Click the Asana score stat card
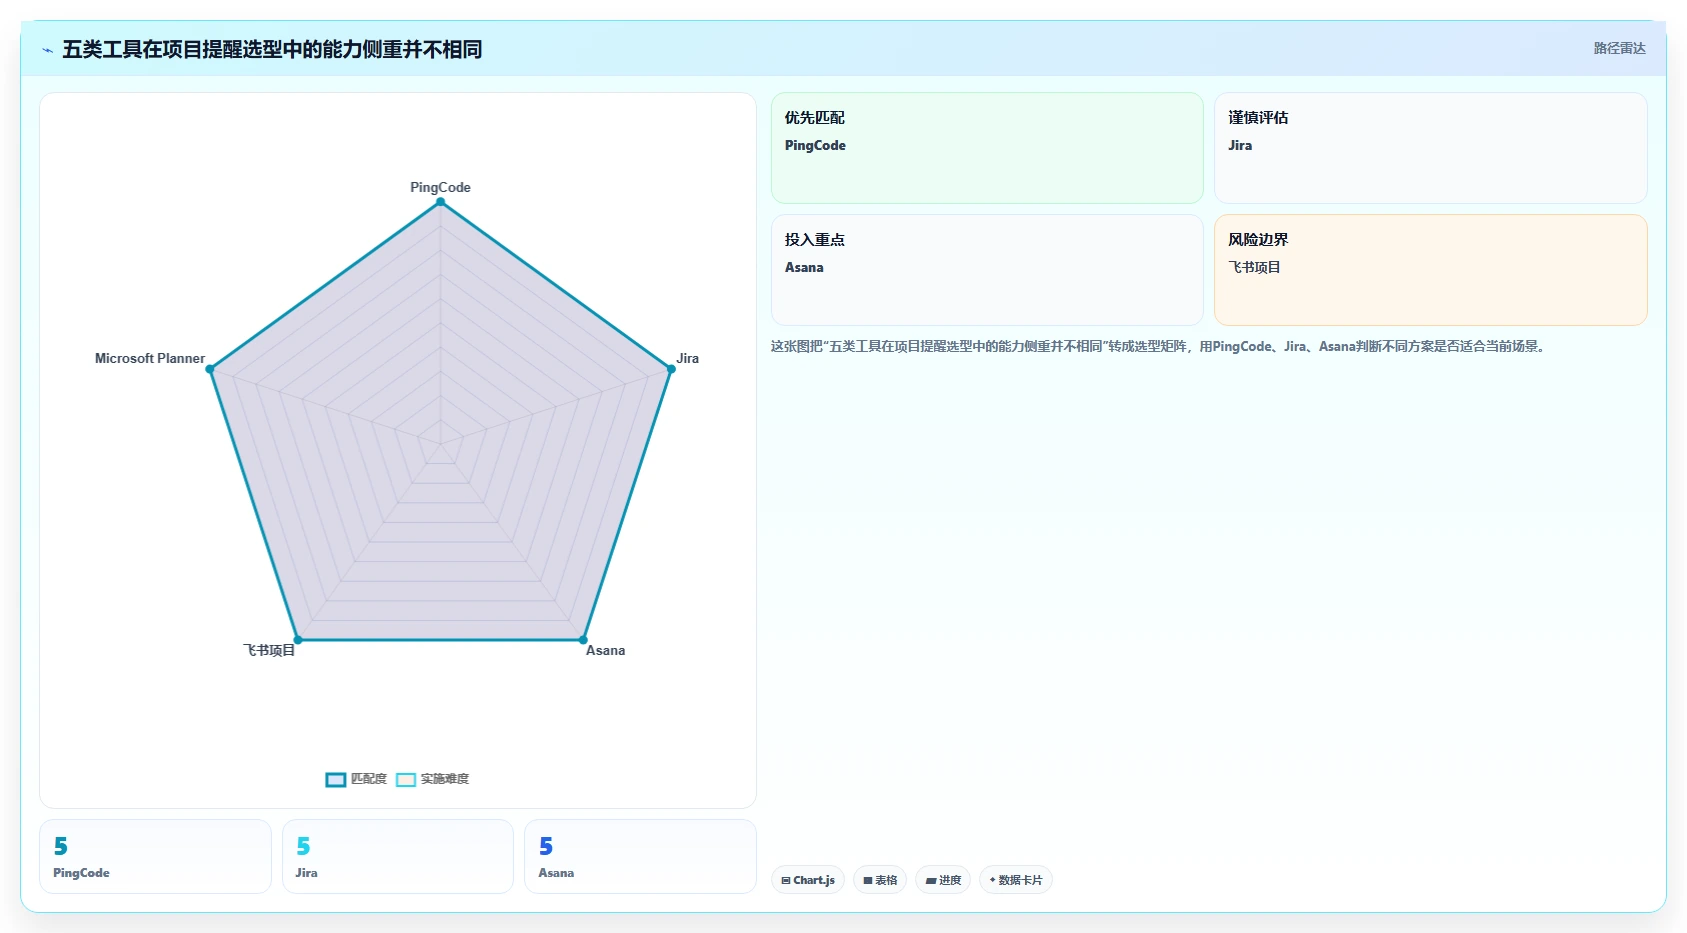 (x=640, y=856)
